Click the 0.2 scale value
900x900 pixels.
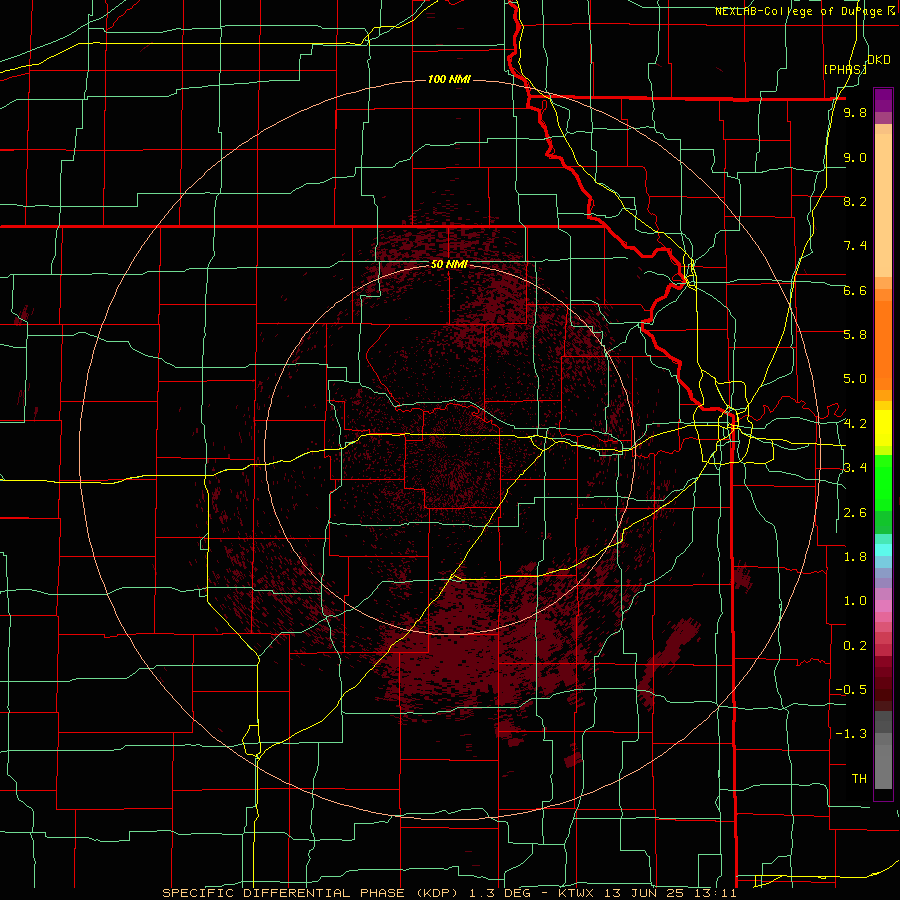click(x=855, y=646)
